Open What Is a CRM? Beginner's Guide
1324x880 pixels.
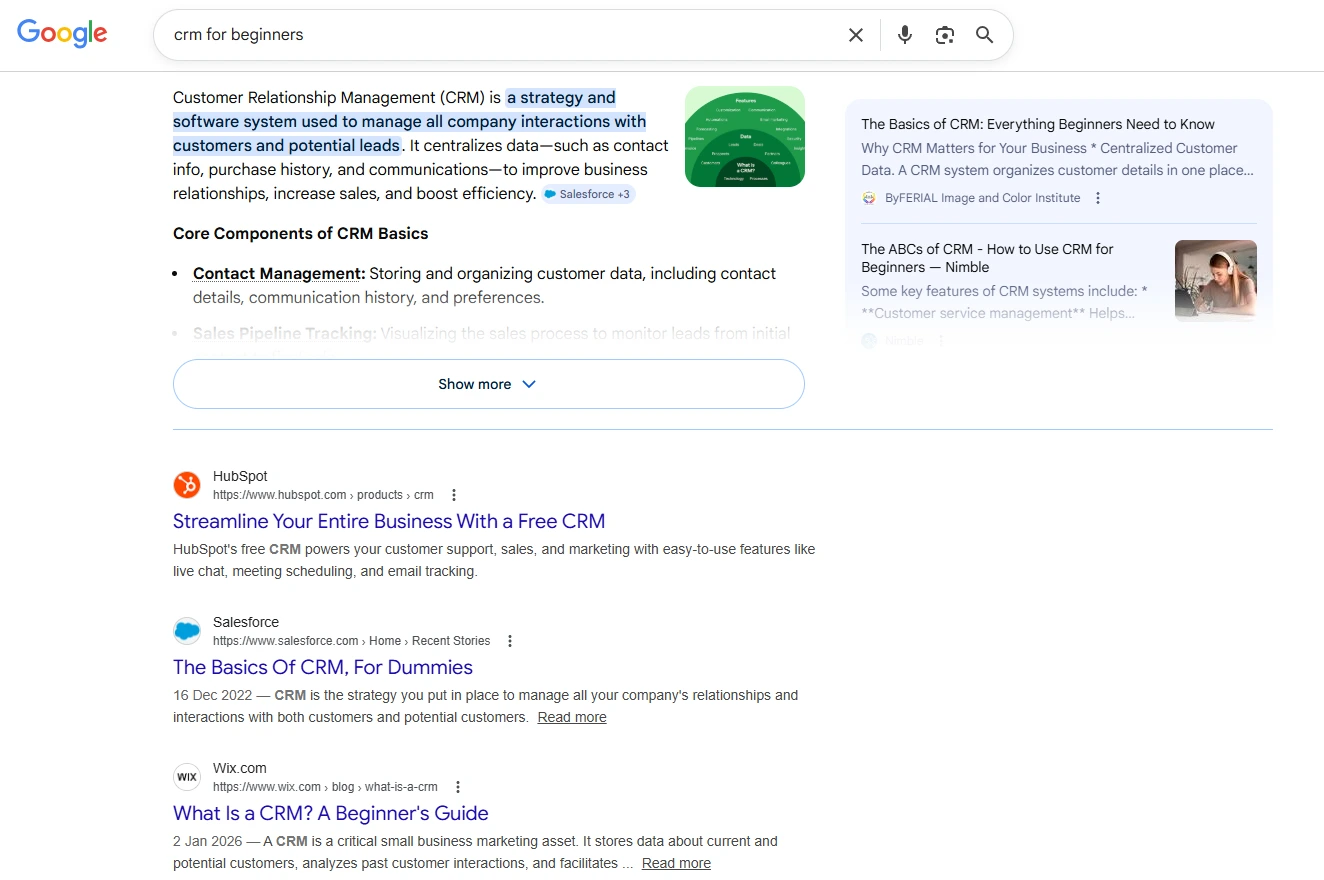click(x=330, y=813)
